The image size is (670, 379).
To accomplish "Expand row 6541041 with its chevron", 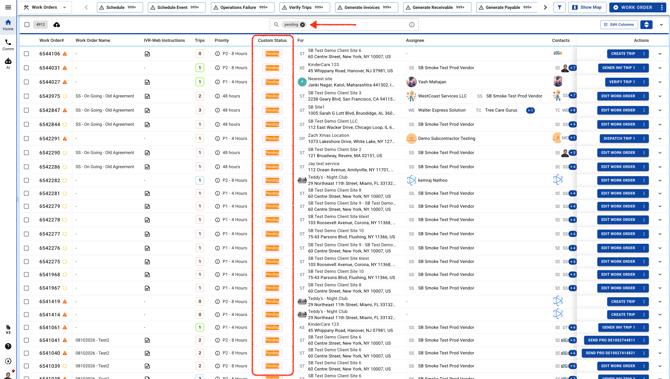I will tap(660, 341).
